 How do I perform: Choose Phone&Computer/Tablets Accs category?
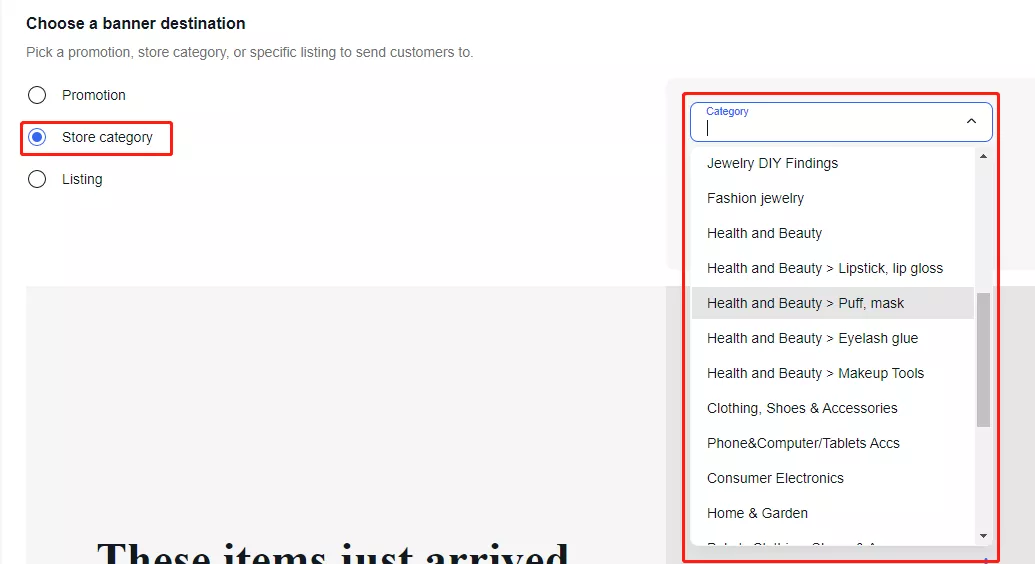point(803,443)
